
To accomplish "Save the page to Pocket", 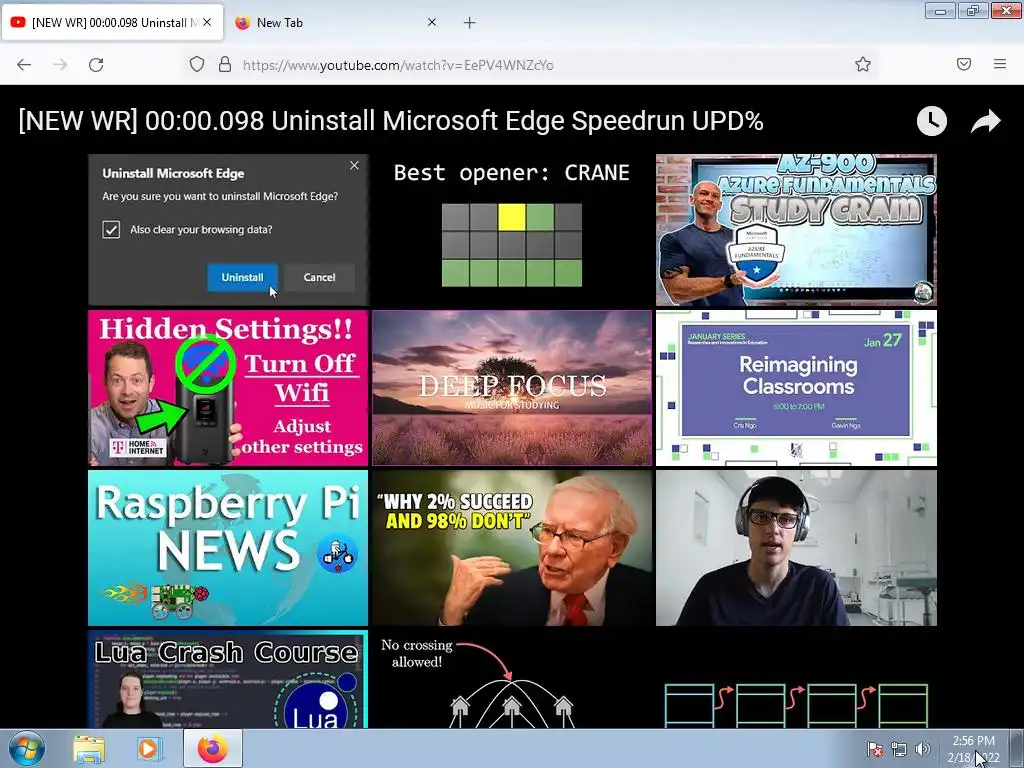I will [964, 64].
